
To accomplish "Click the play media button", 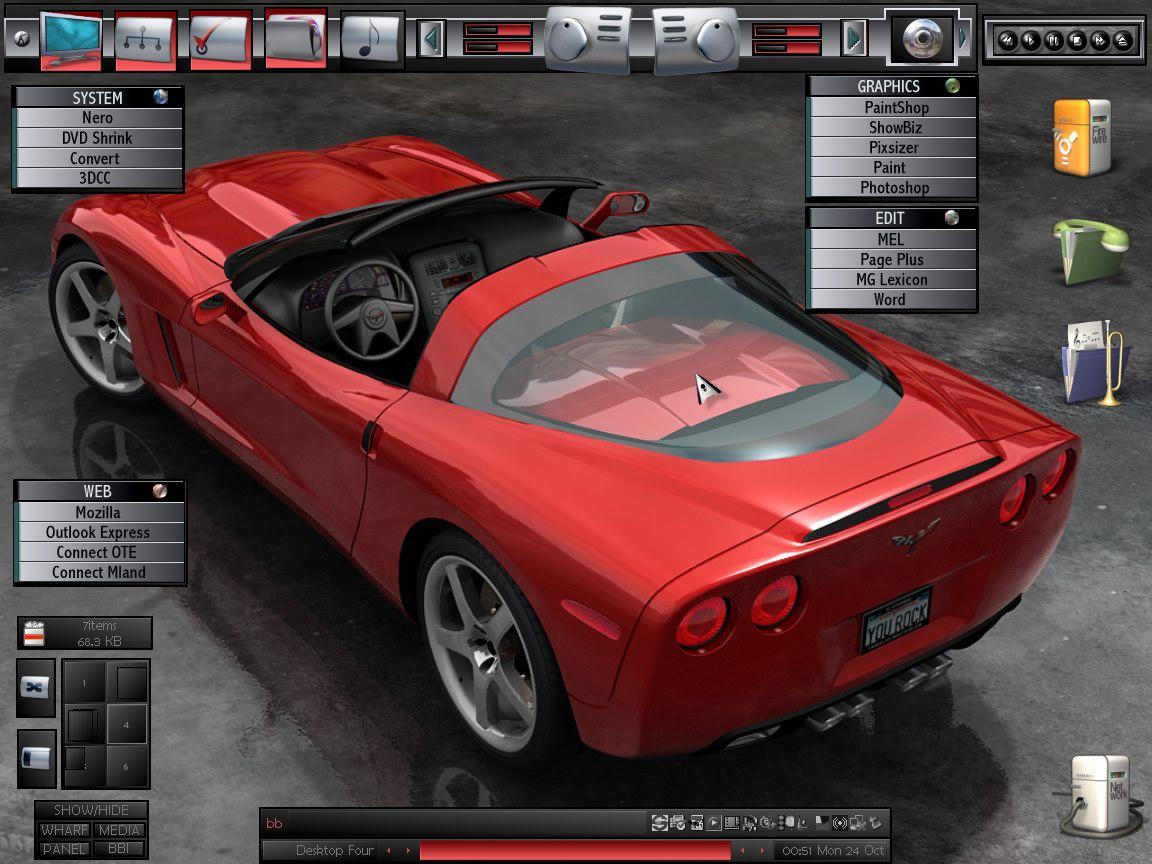I will 1030,40.
